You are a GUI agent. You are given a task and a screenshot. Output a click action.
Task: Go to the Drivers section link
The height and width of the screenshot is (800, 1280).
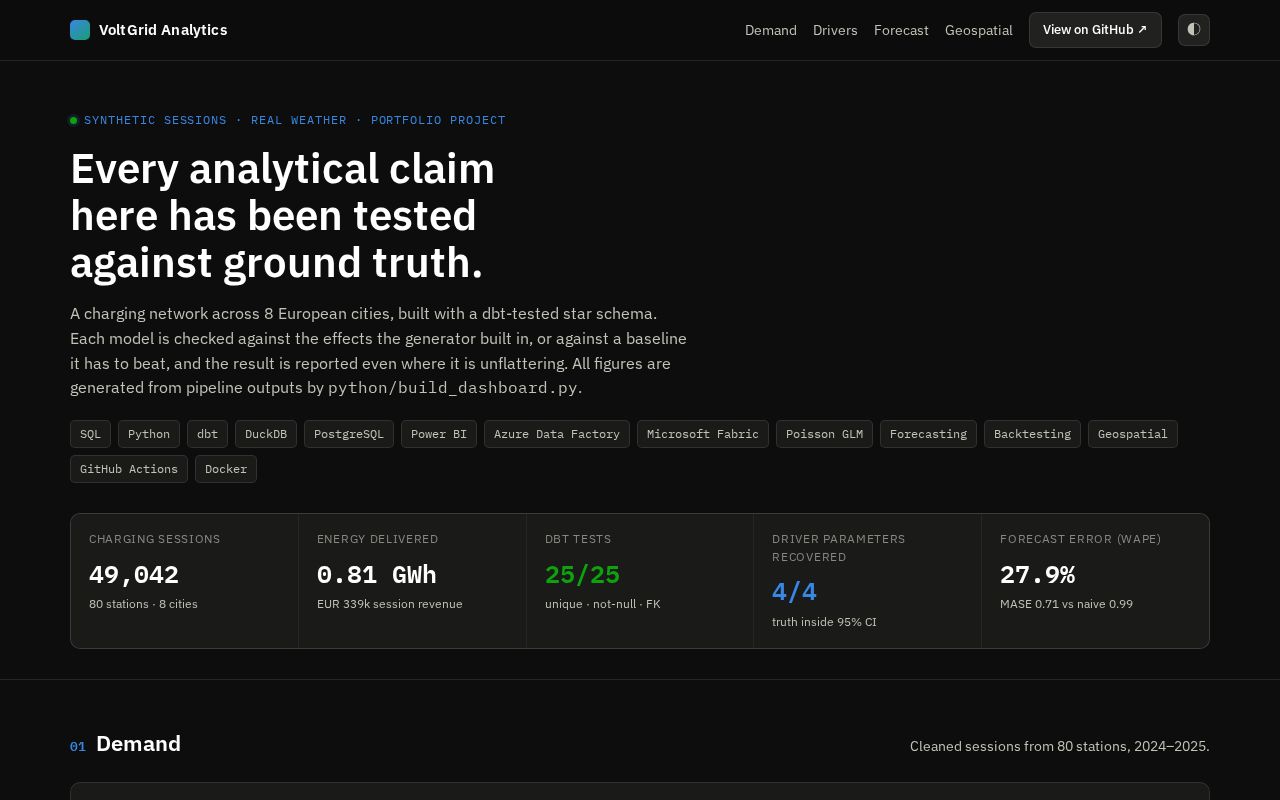[x=835, y=30]
